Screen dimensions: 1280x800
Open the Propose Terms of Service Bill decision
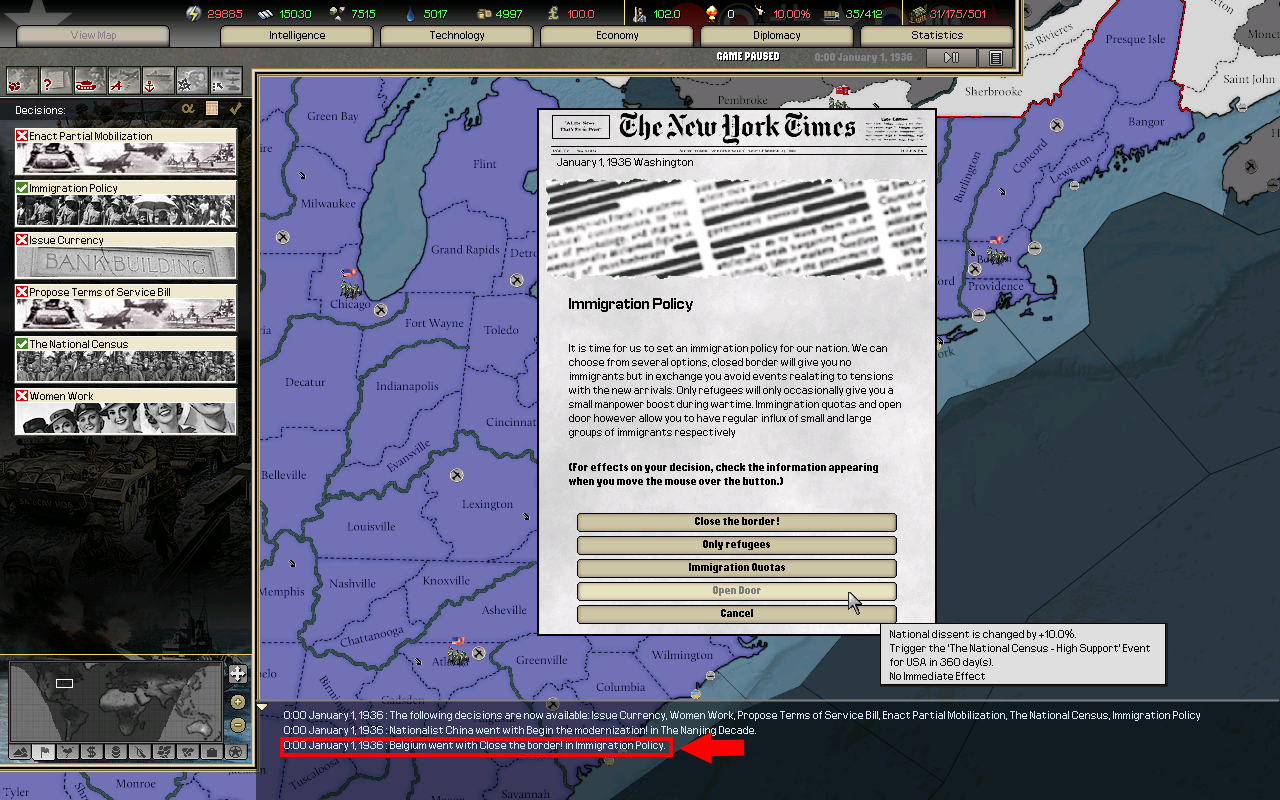pyautogui.click(x=126, y=307)
